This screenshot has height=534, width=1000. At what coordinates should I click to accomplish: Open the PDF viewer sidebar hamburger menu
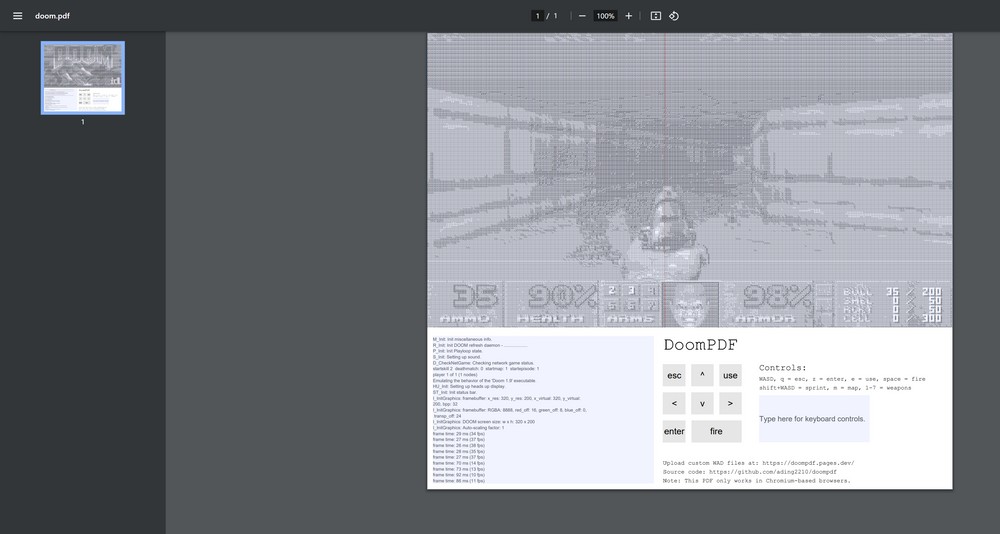click(17, 16)
